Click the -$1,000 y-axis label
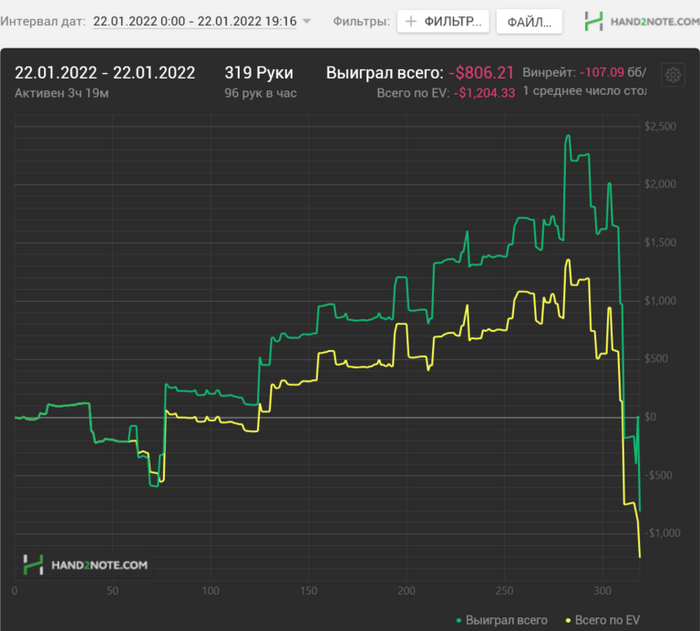 tap(662, 533)
